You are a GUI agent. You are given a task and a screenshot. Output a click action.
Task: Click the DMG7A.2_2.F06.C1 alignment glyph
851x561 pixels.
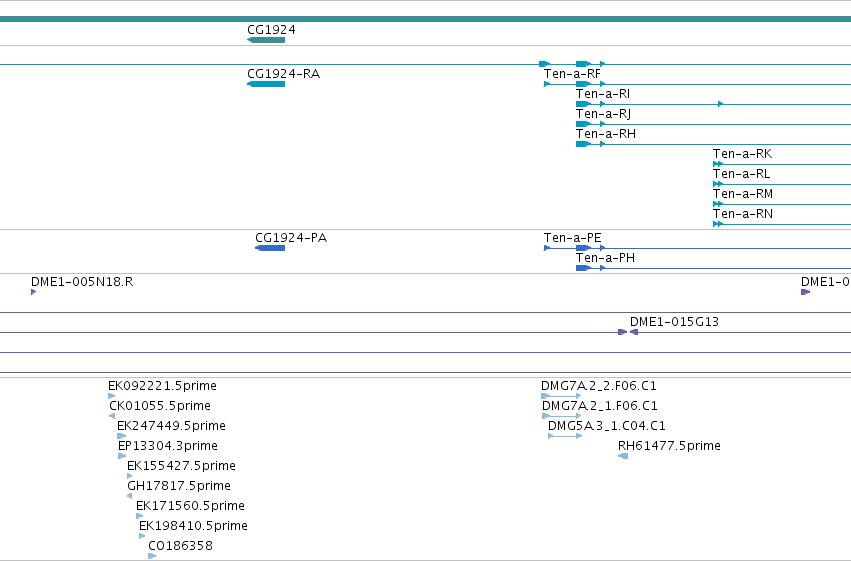561,396
